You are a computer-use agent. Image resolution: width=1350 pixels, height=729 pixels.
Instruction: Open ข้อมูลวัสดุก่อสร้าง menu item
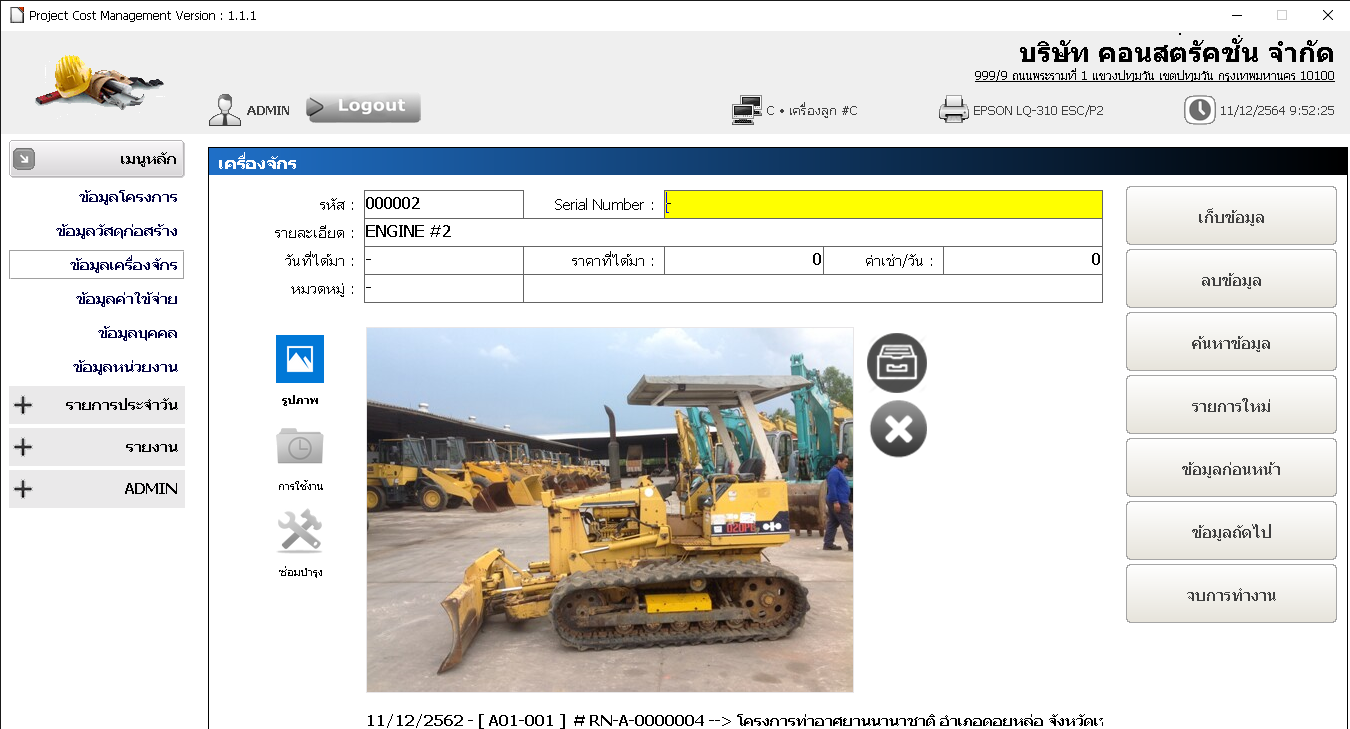[117, 231]
